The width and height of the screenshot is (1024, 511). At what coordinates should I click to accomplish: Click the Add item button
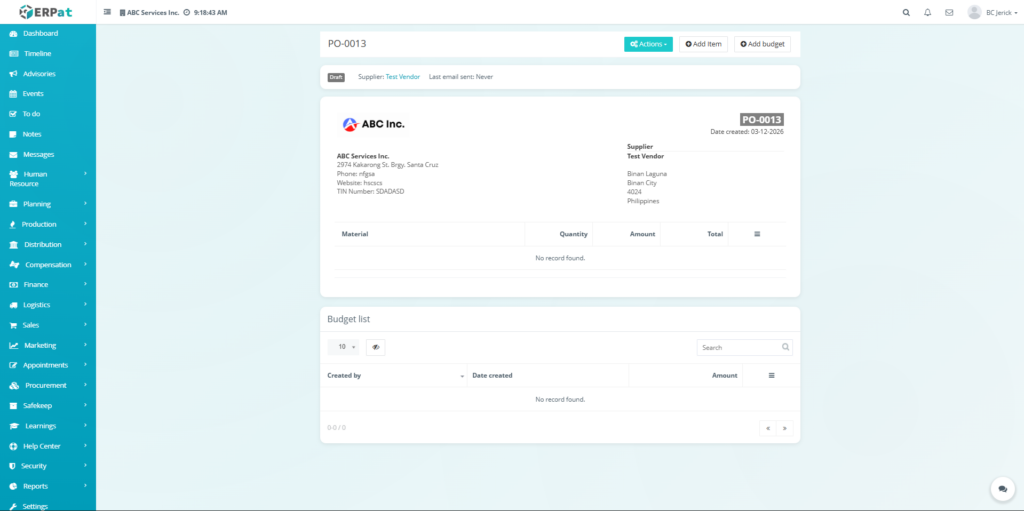pos(703,44)
